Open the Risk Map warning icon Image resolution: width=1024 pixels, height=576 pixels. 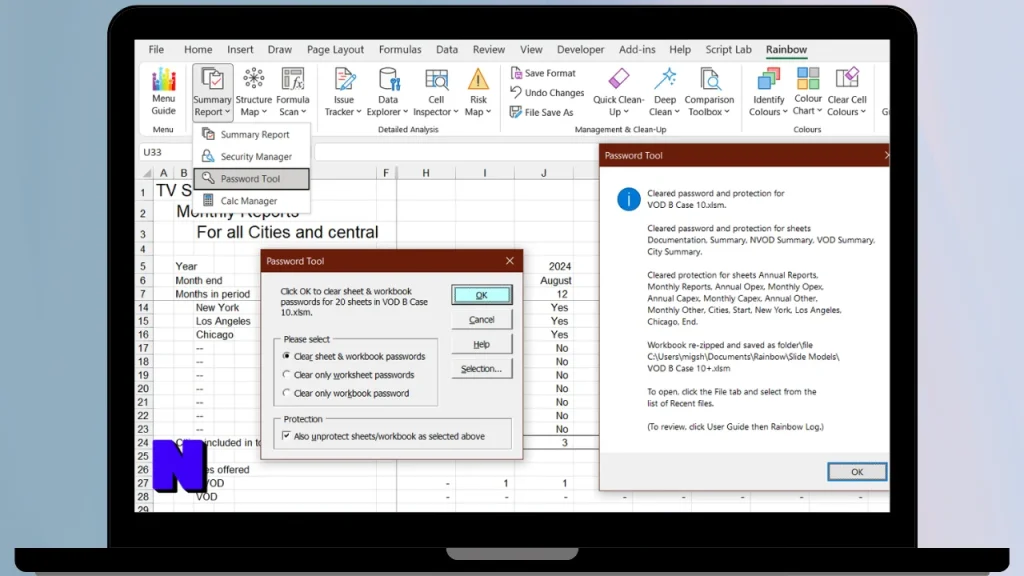coord(478,80)
